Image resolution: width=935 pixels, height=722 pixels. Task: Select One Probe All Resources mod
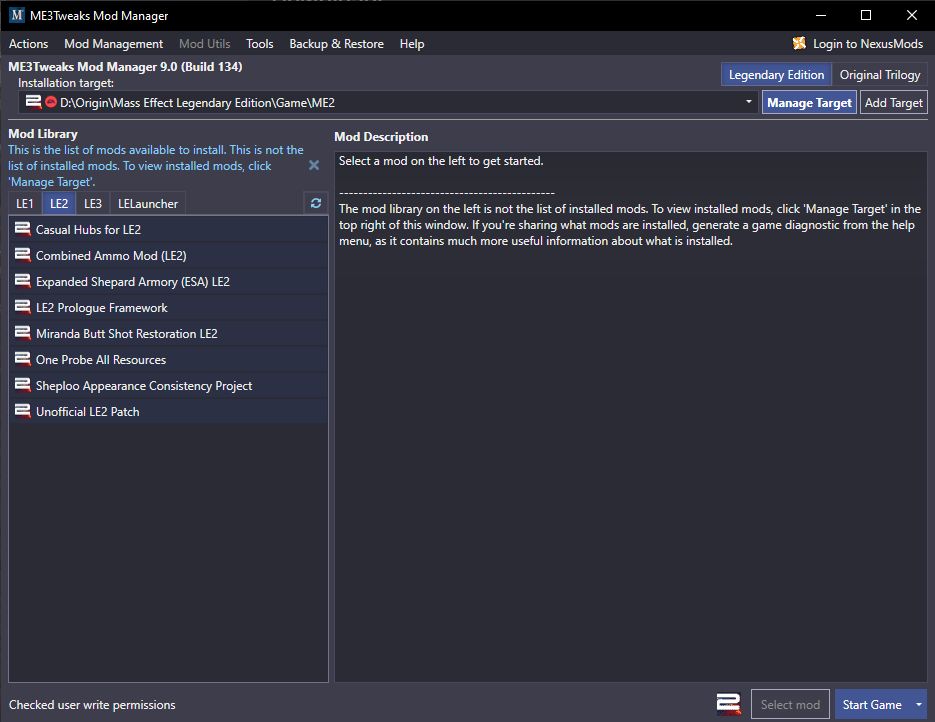[168, 360]
